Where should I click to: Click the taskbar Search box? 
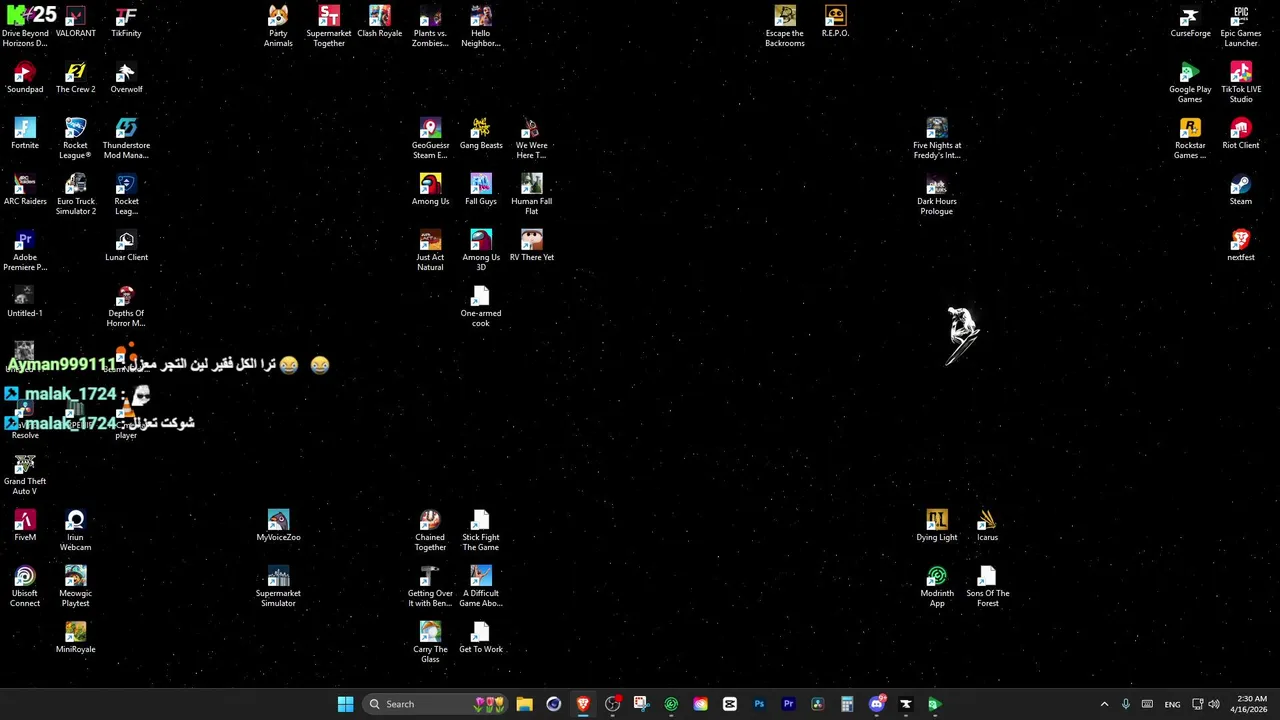(x=437, y=704)
